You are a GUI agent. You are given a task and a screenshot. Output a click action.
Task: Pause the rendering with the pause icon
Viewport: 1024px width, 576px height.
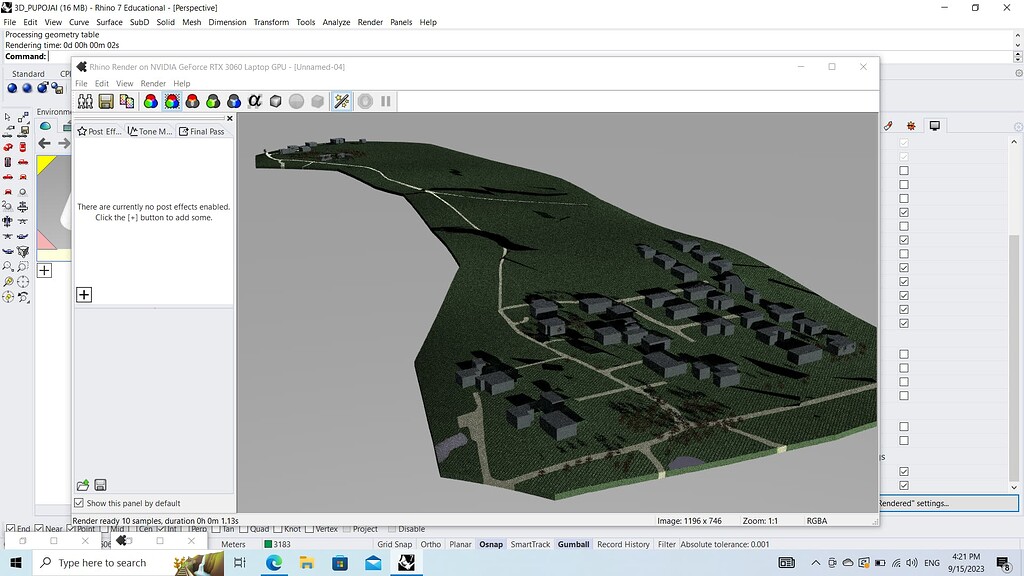coord(384,100)
